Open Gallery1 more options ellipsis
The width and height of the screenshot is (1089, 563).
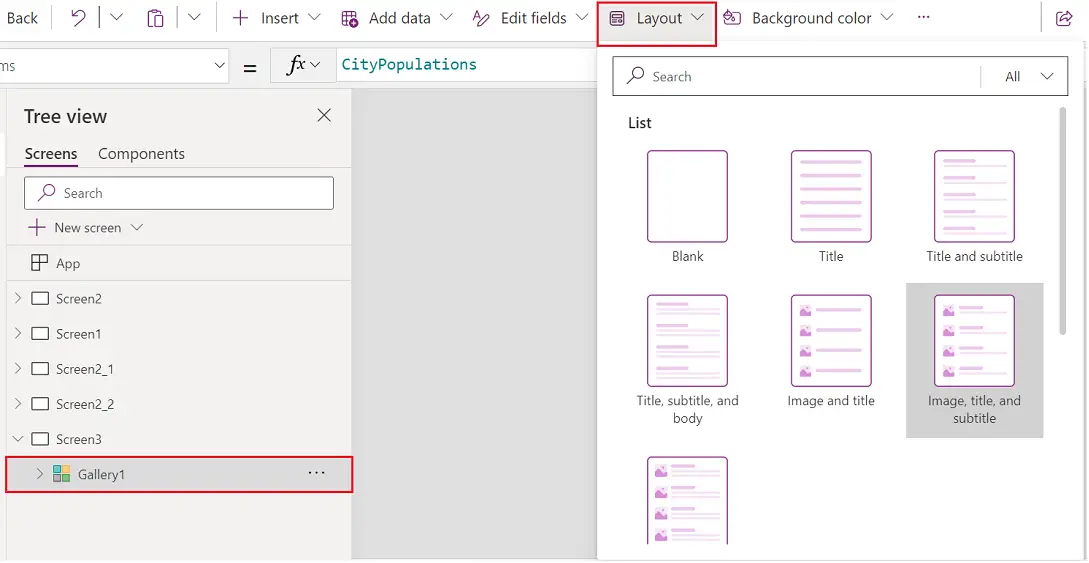point(316,473)
